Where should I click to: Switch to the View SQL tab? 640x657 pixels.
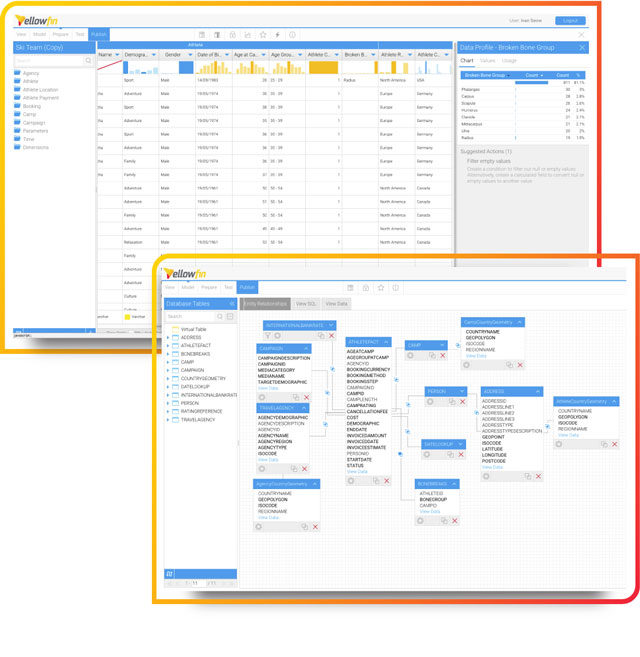306,304
